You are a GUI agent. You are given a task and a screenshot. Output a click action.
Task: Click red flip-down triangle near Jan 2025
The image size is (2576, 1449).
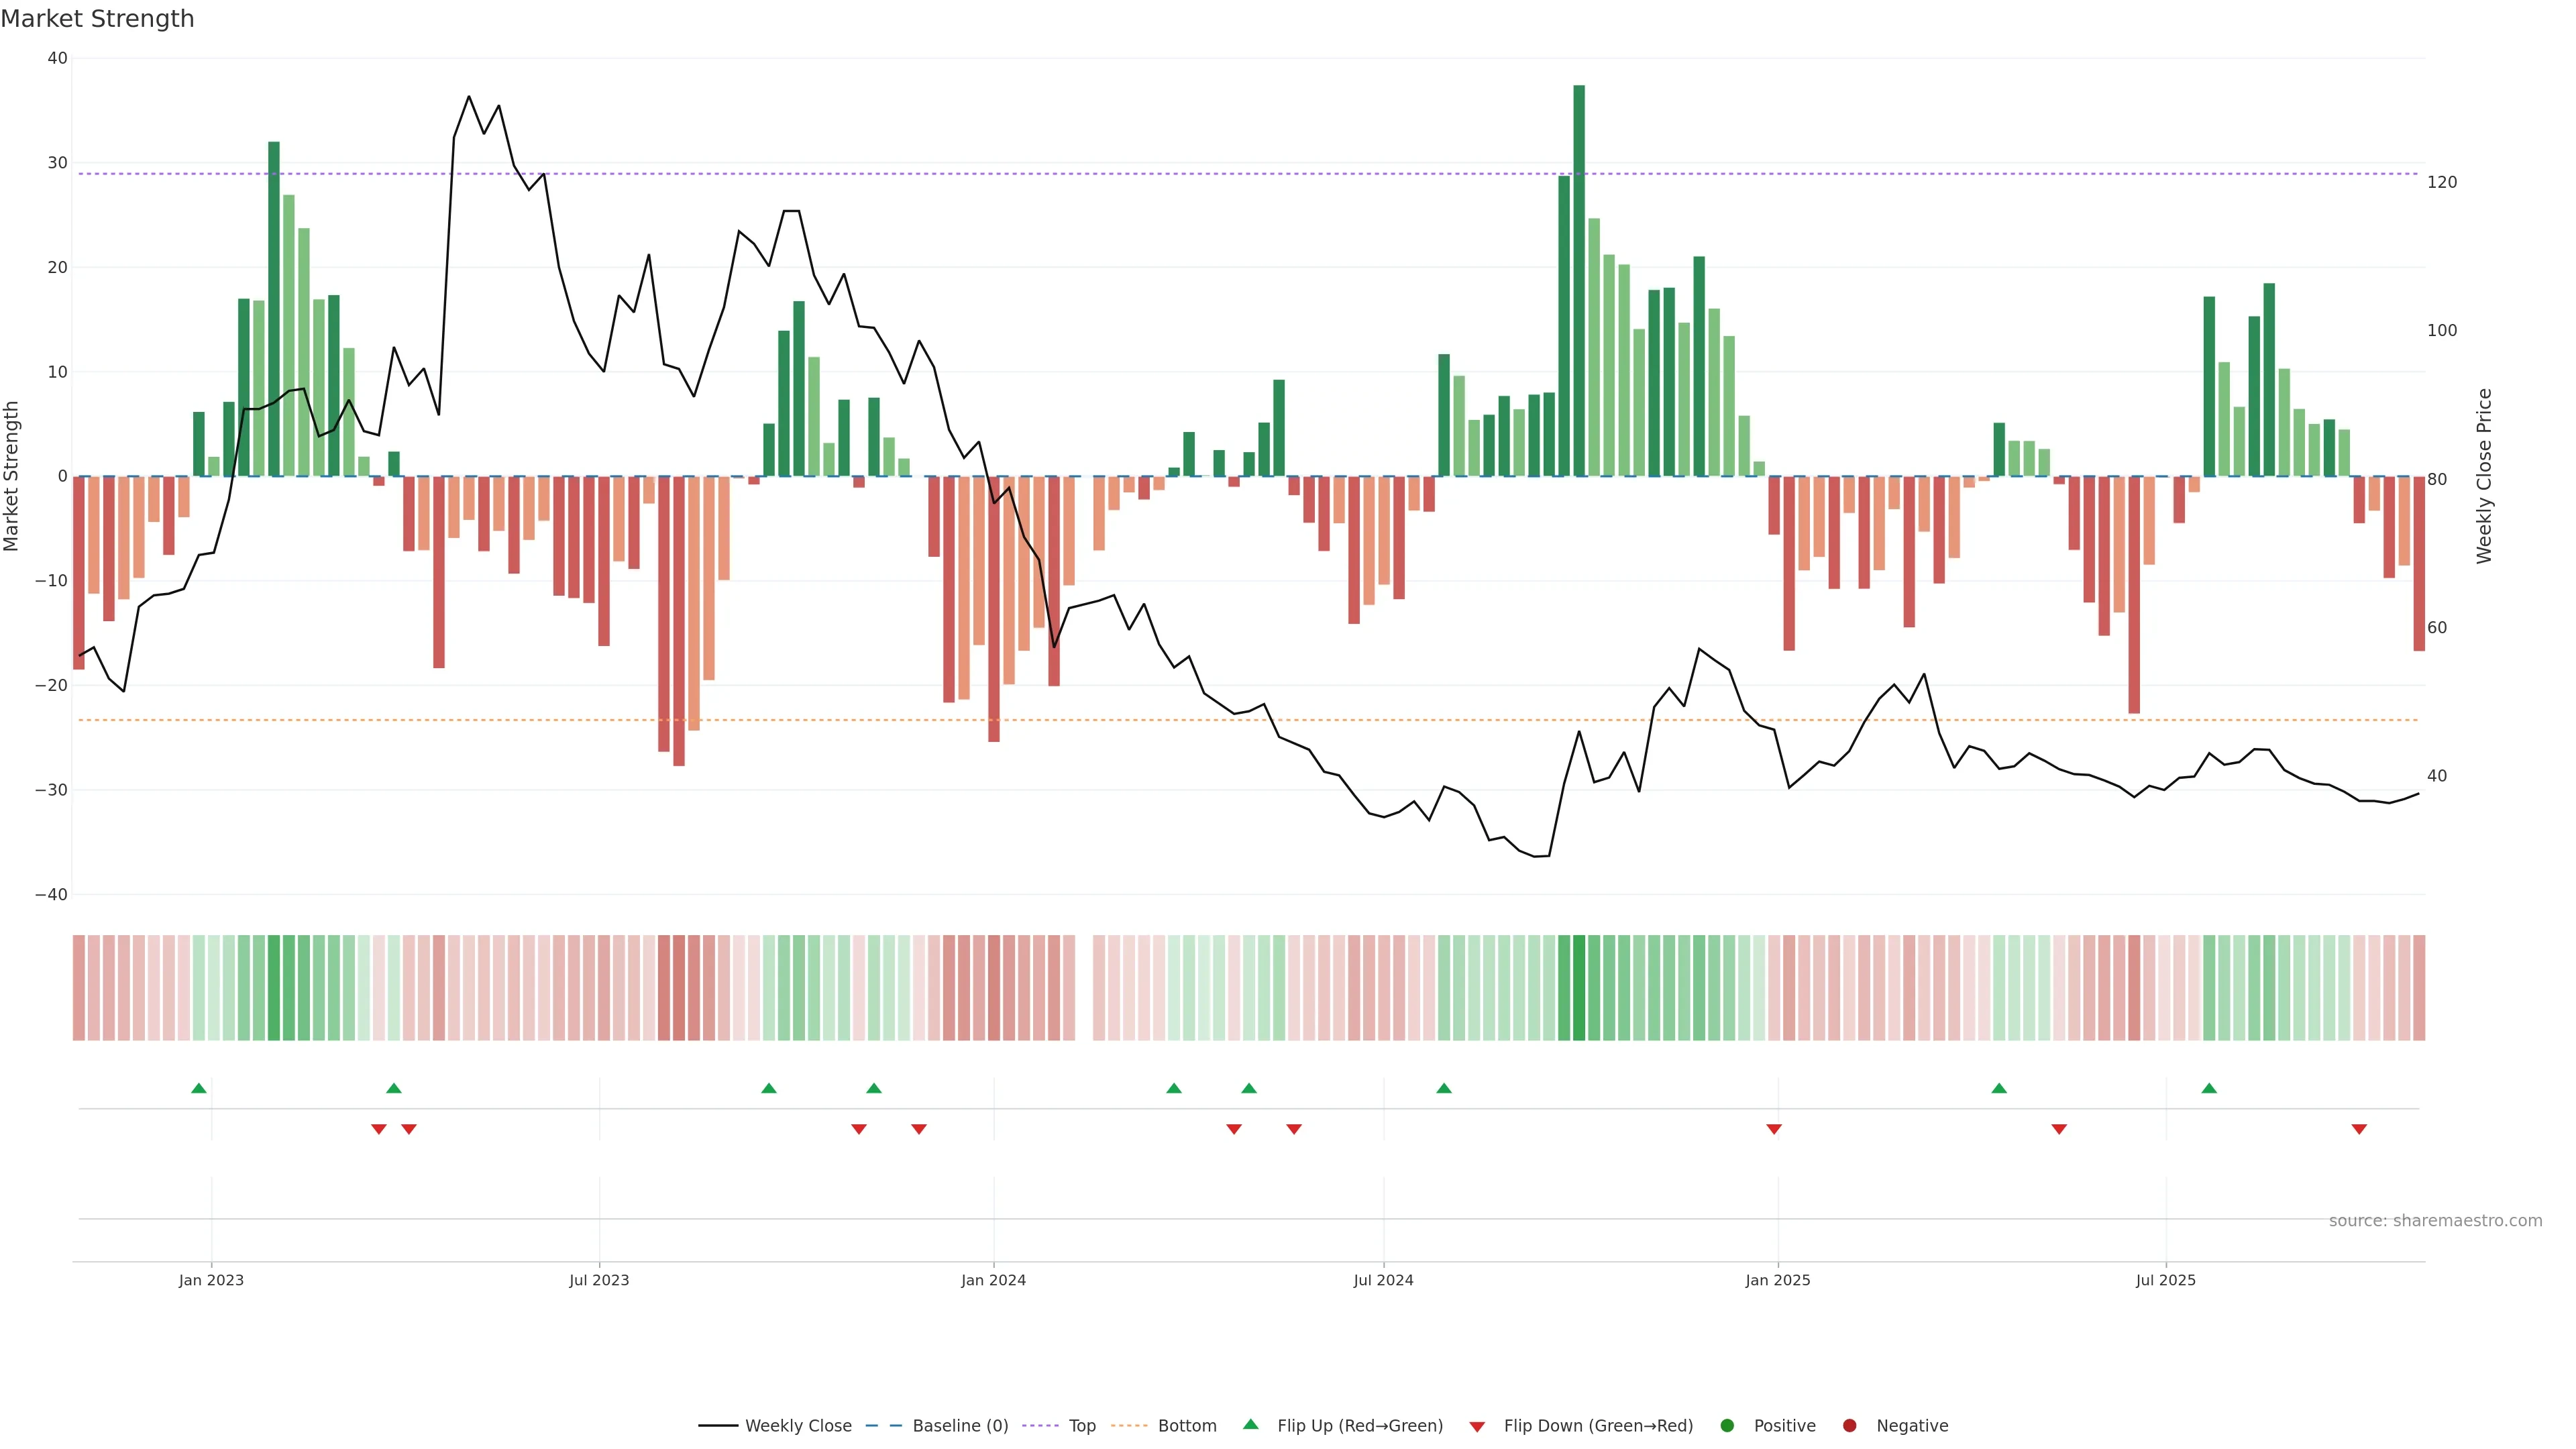coord(1774,1129)
